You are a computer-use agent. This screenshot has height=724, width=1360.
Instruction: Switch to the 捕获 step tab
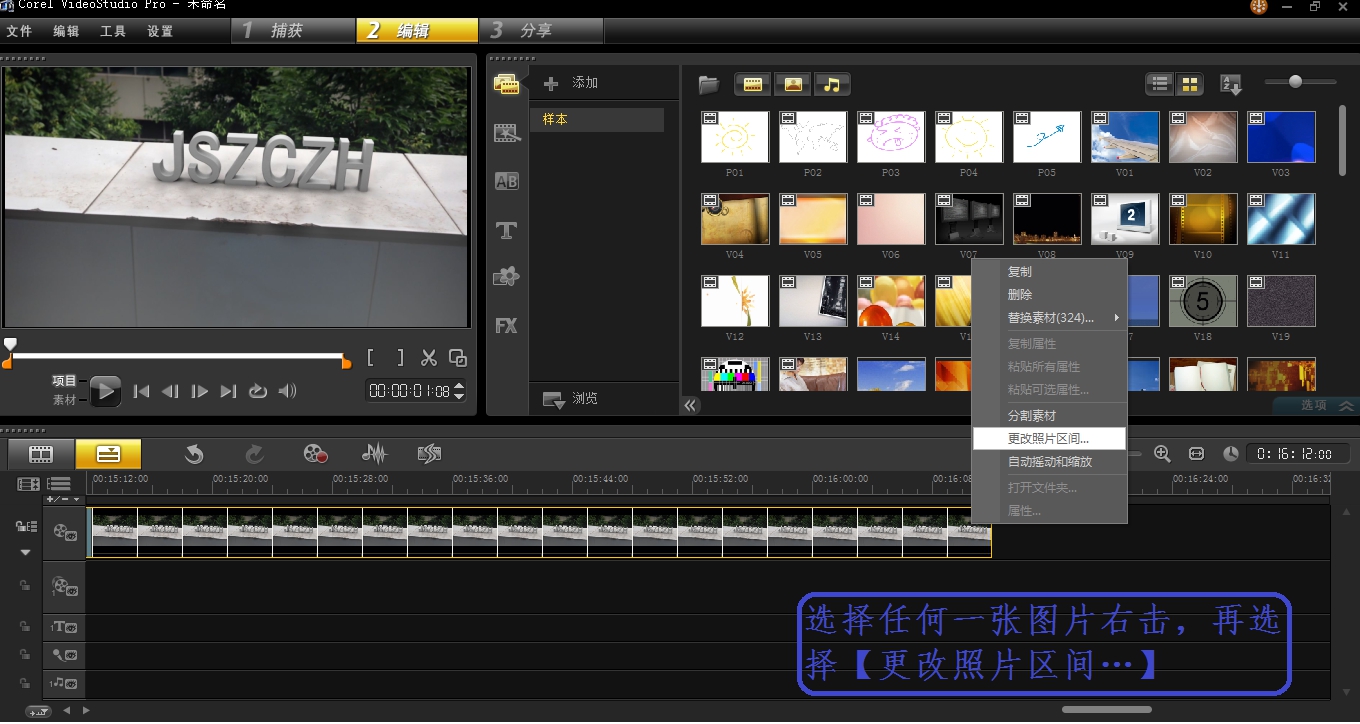coord(295,31)
